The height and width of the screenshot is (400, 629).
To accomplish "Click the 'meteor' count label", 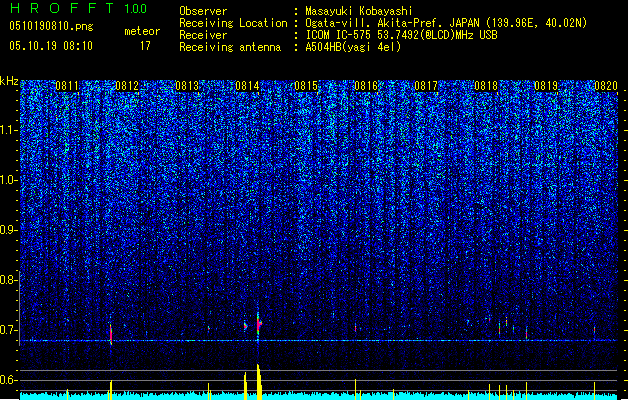I will [x=142, y=31].
